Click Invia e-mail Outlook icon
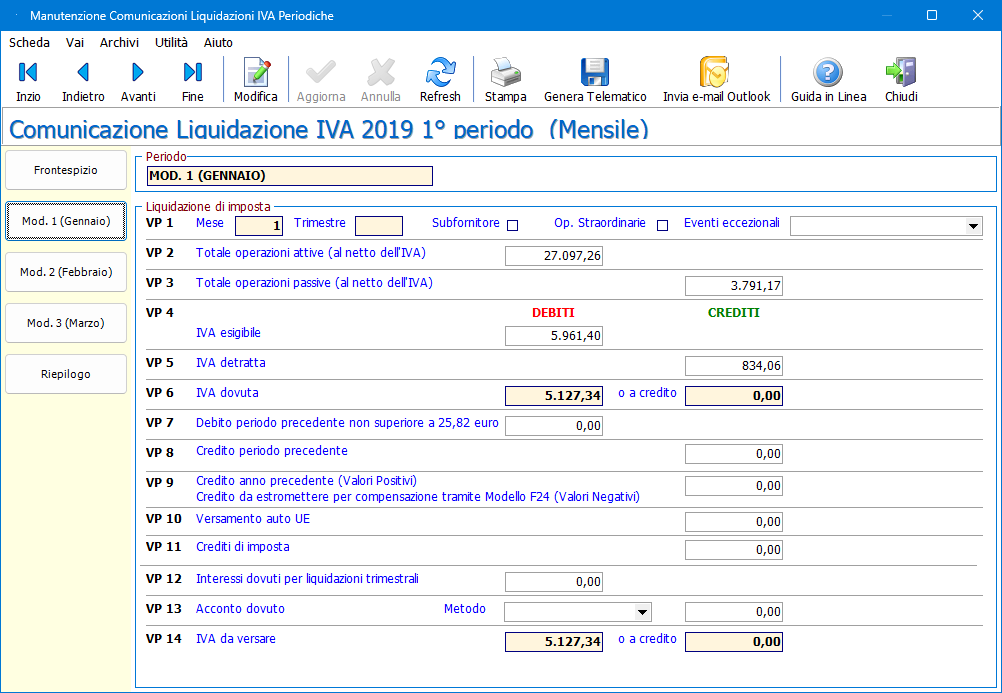This screenshot has height=693, width=1002. pyautogui.click(x=714, y=72)
